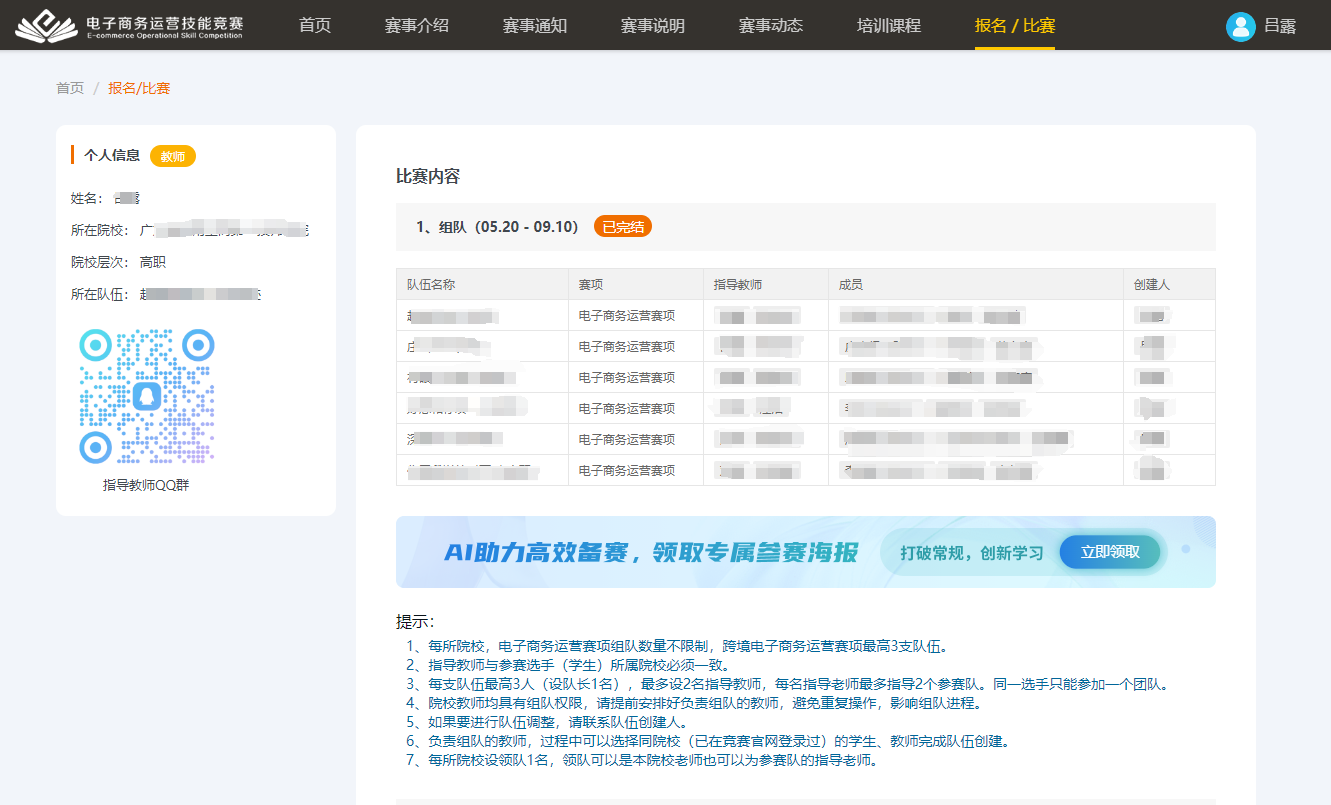1331x805 pixels.
Task: Click 首页 breadcrumb link
Action: [70, 88]
